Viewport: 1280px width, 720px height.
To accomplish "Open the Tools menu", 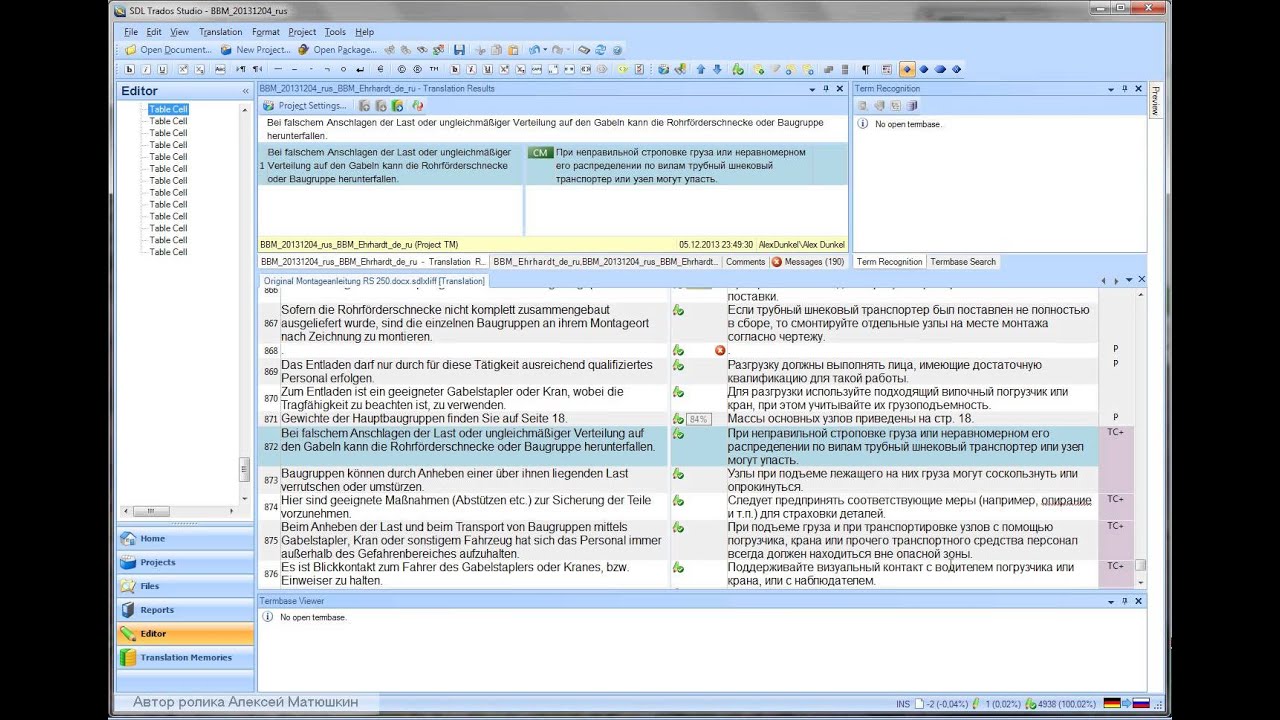I will pyautogui.click(x=335, y=32).
